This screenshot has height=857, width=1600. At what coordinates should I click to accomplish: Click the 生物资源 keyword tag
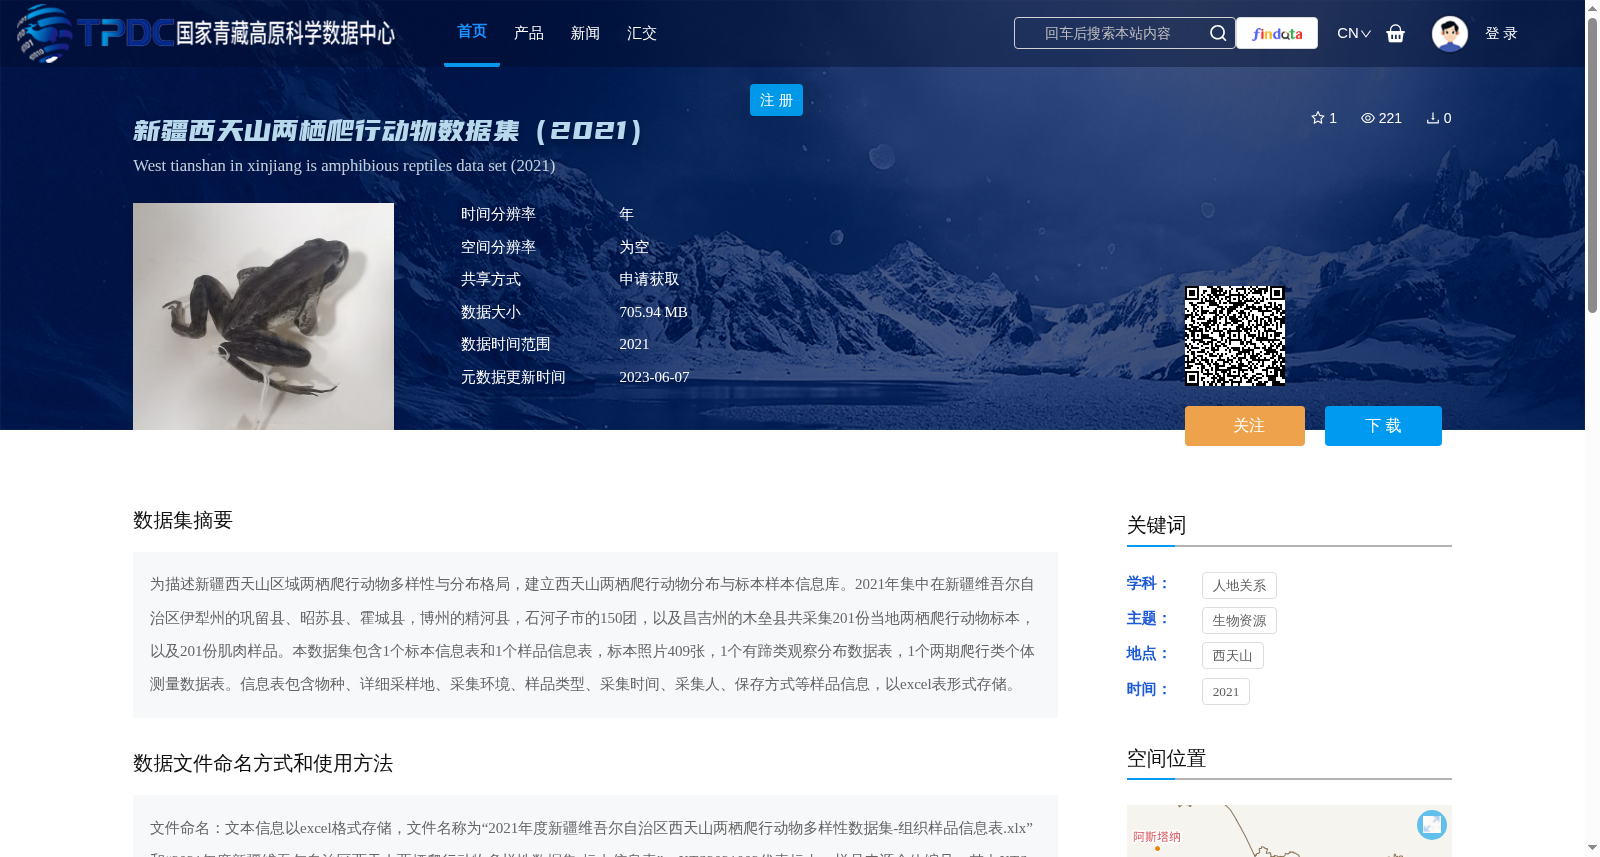pos(1239,620)
